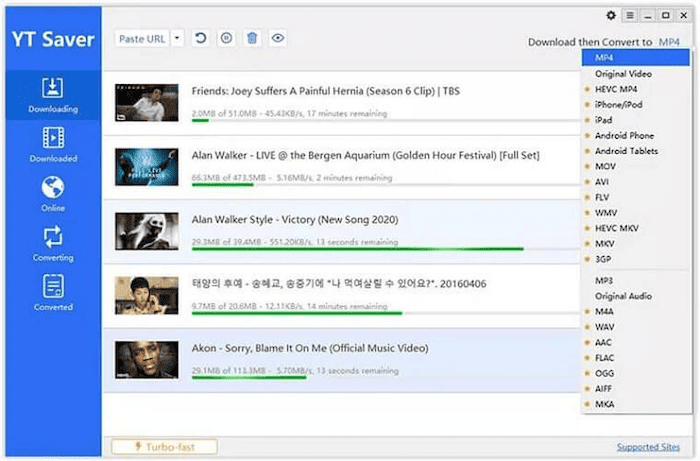Click the YT Saver logo text
The height and width of the screenshot is (461, 700).
click(53, 39)
